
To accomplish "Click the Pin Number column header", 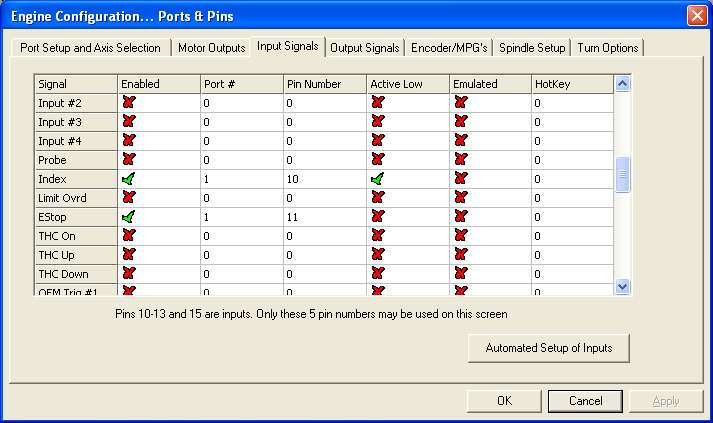I will [325, 84].
